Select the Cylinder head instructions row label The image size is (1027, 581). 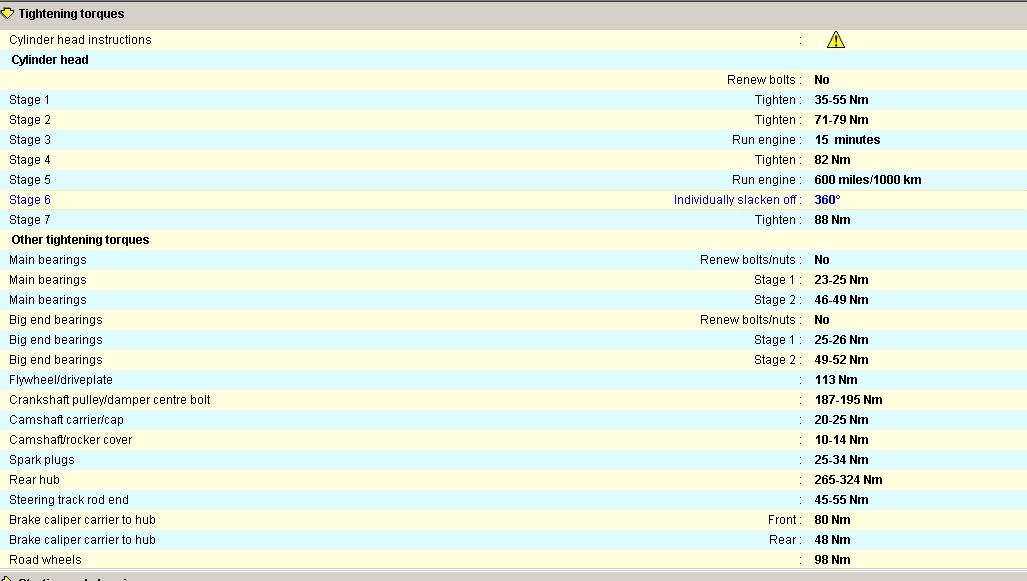(x=80, y=40)
